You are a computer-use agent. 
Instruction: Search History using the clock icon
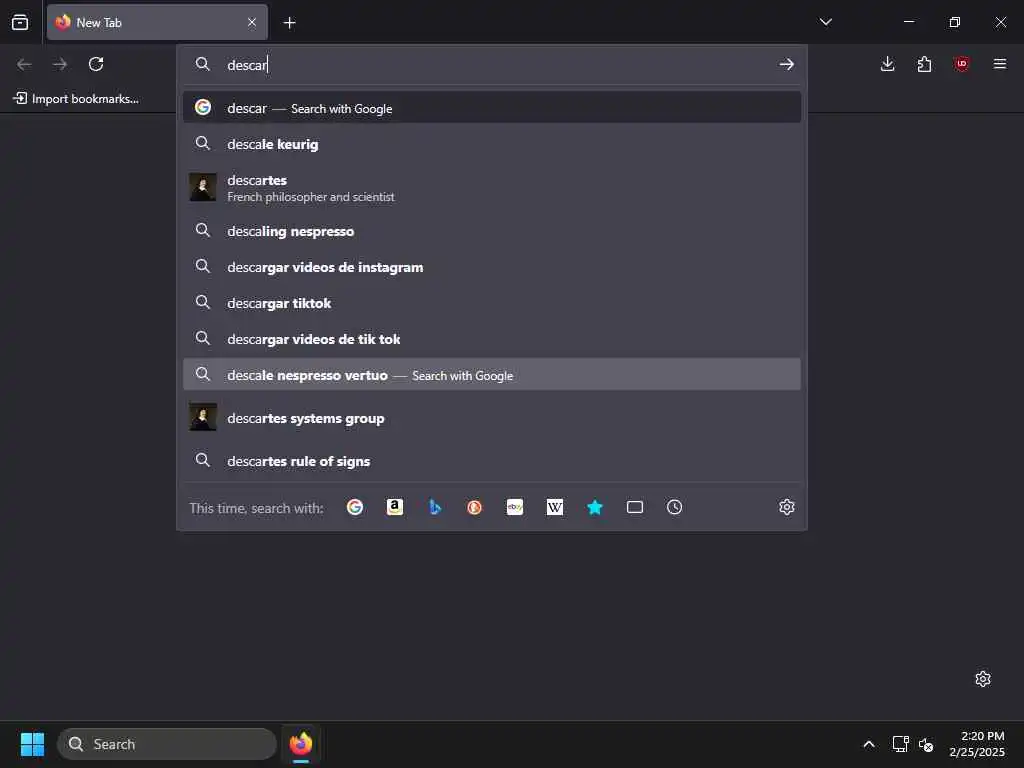675,507
